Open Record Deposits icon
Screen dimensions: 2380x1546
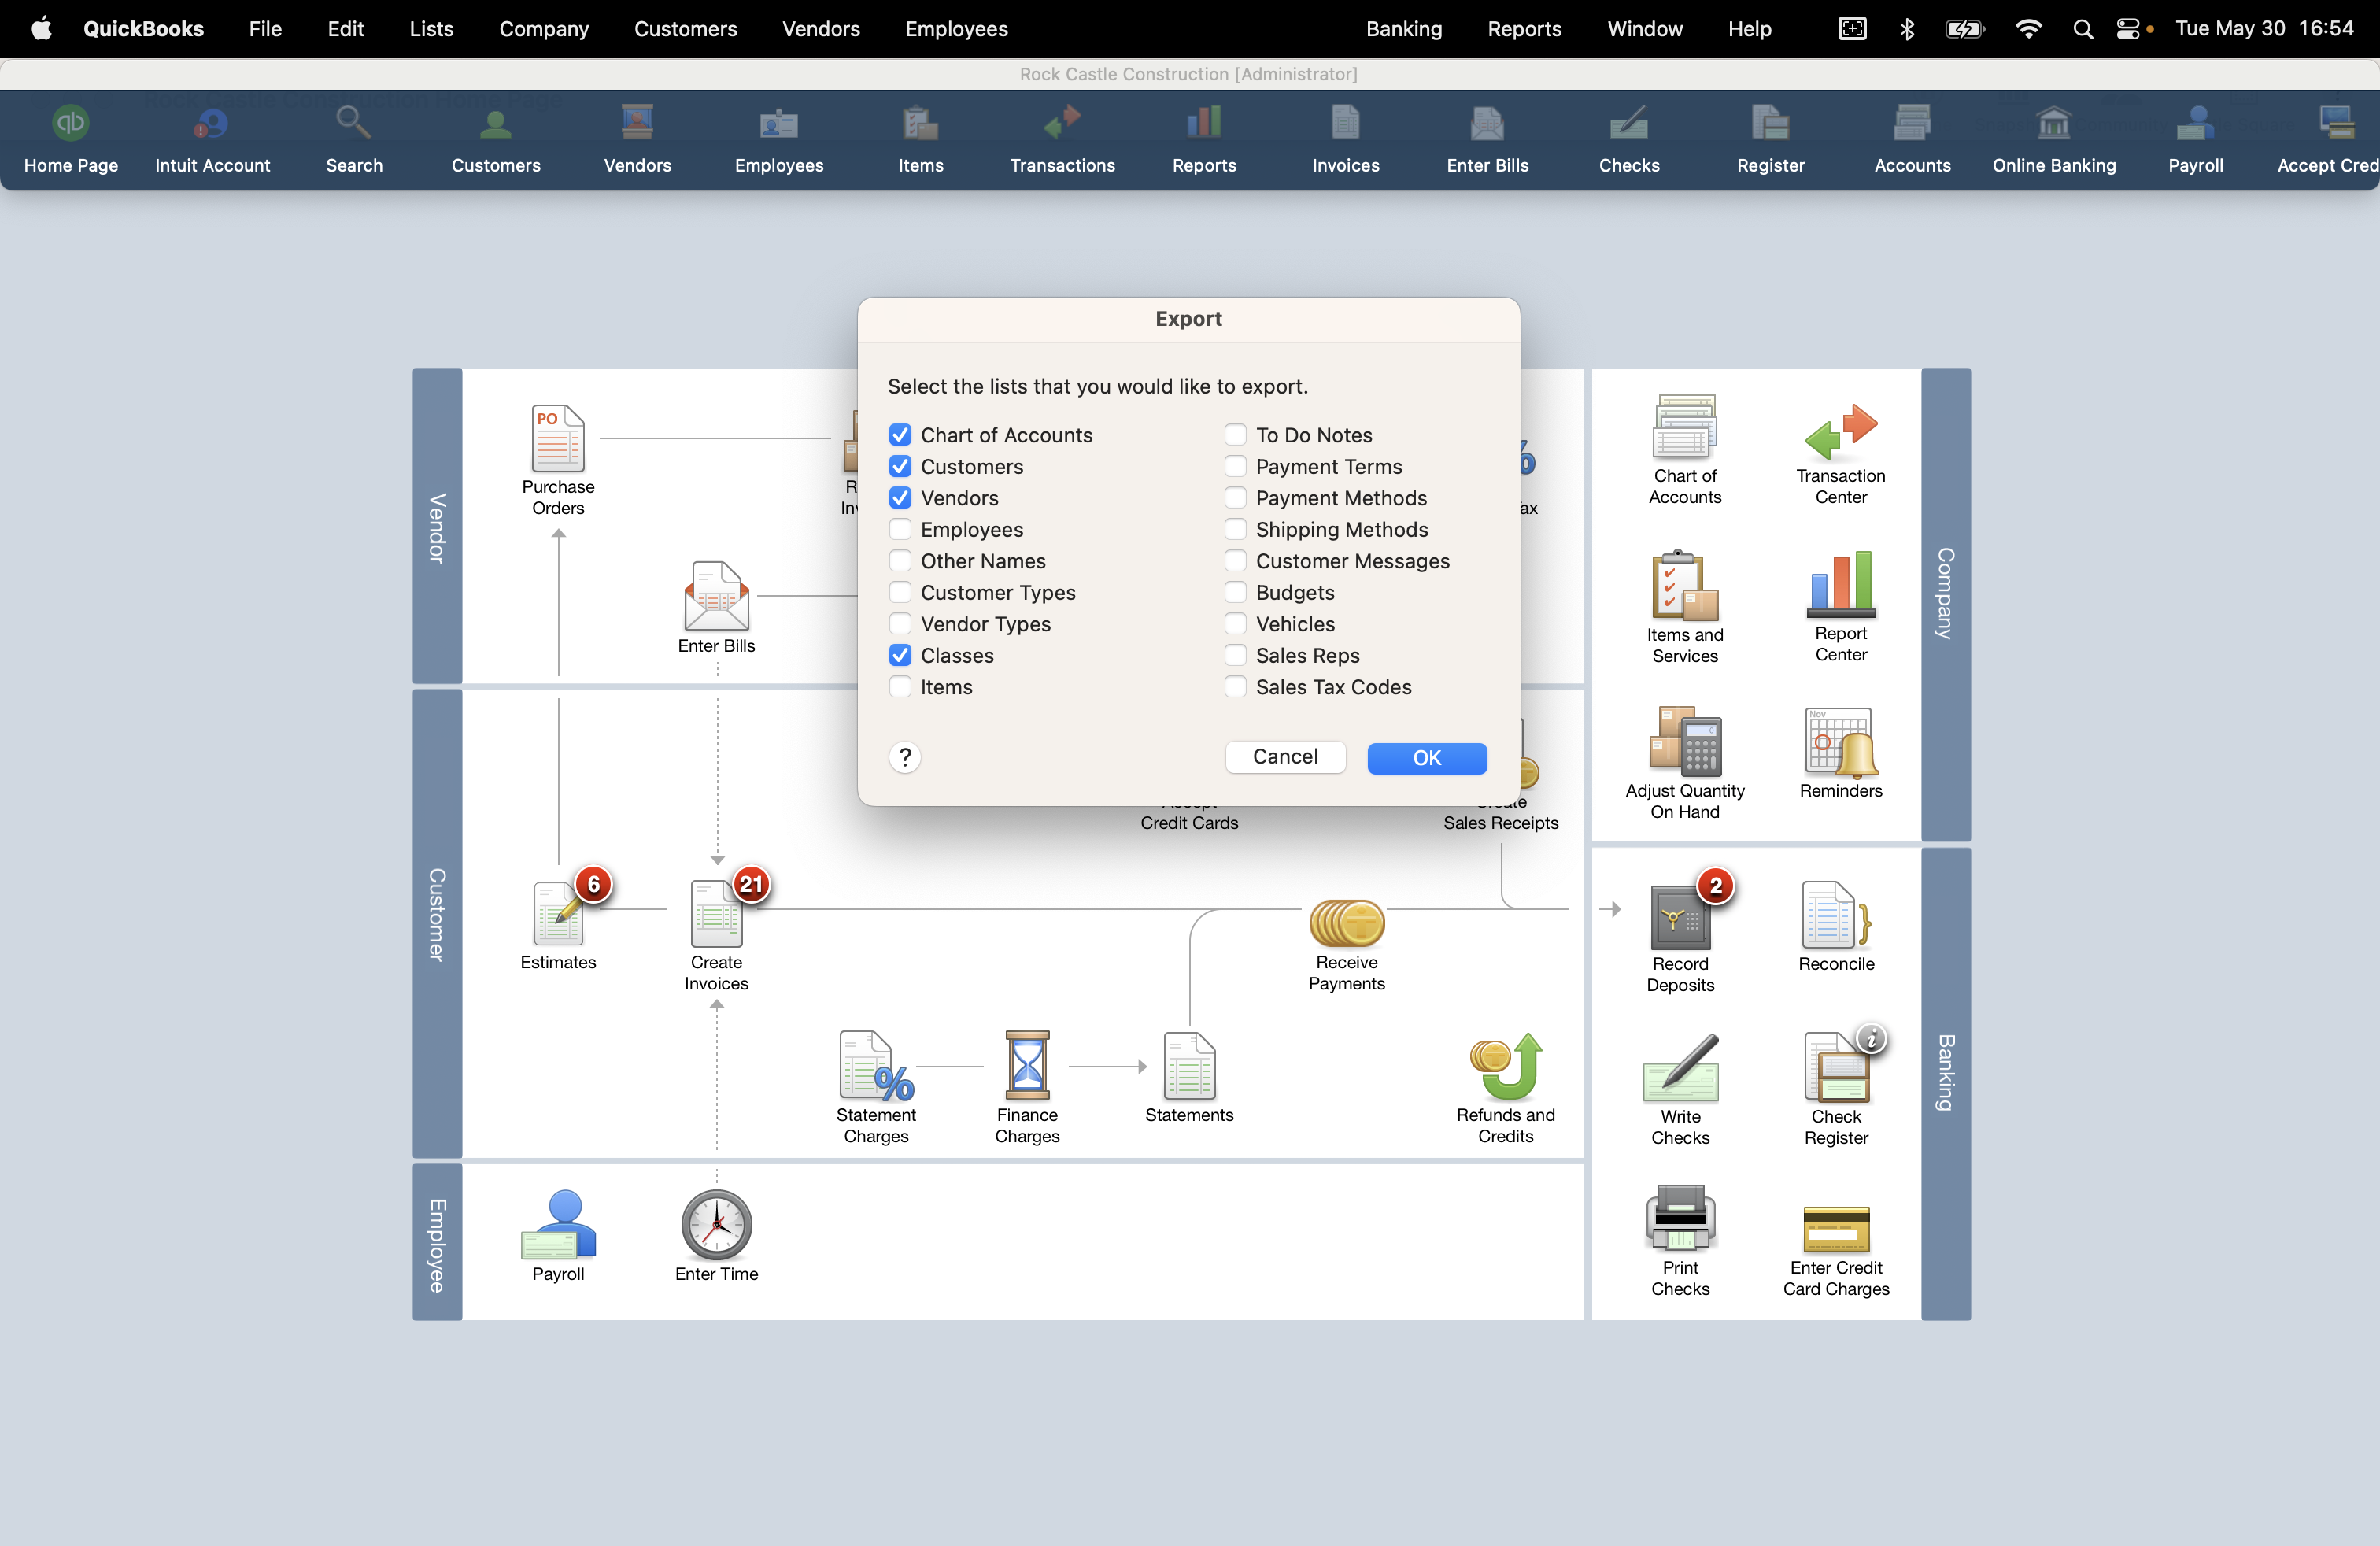tap(1680, 917)
